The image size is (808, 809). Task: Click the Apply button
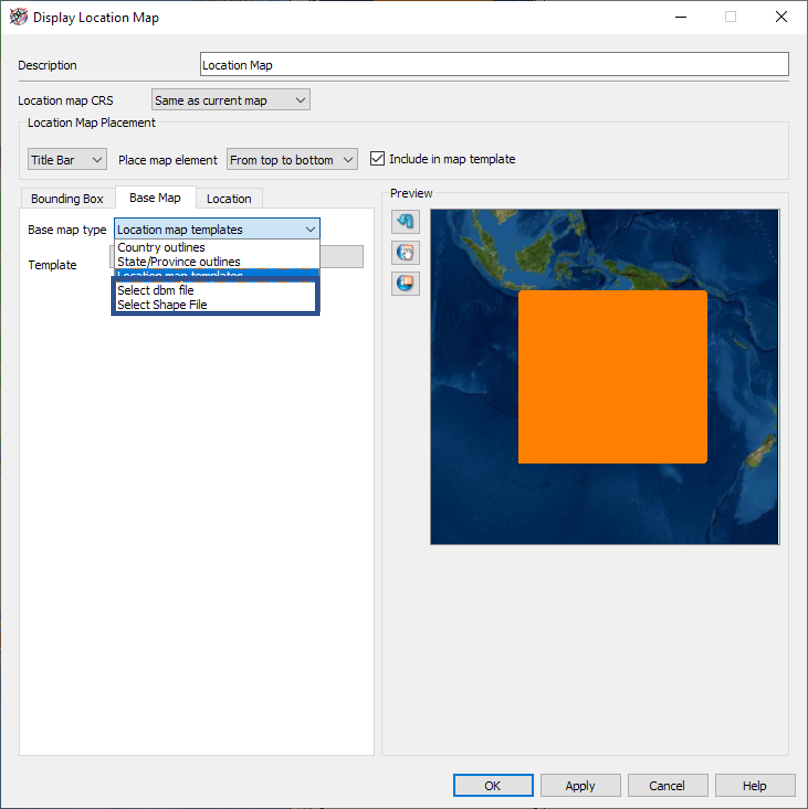[580, 785]
